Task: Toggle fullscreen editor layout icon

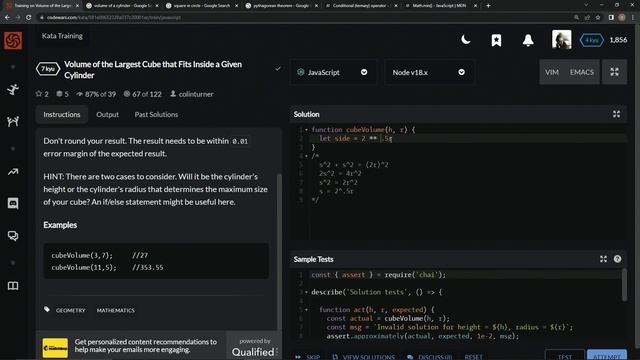Action: 614,72
